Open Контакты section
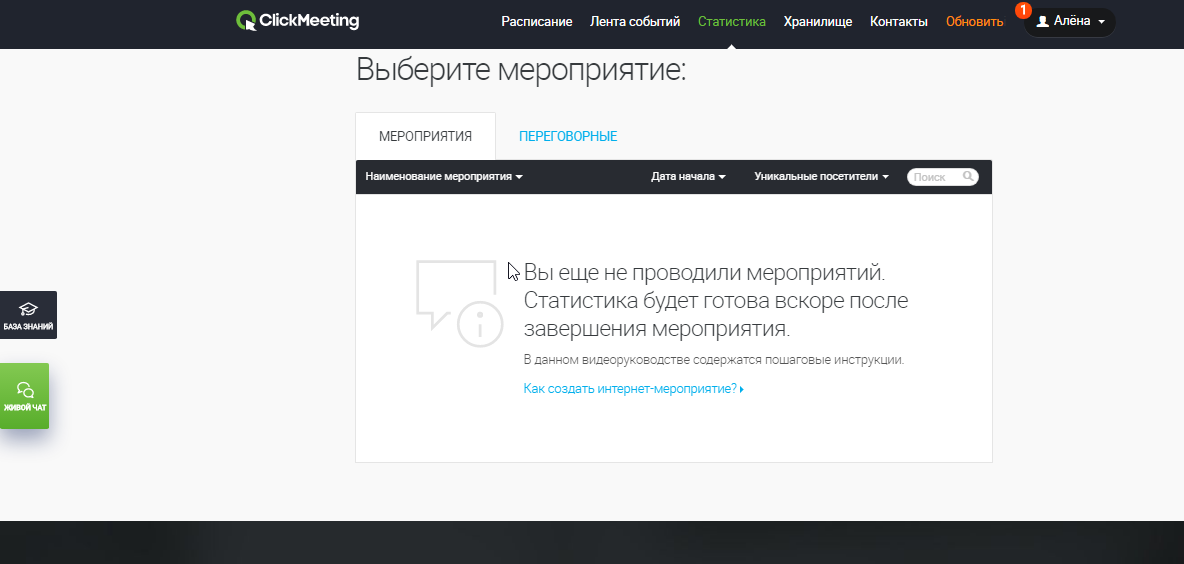Screen dimensions: 1184x564 point(899,22)
